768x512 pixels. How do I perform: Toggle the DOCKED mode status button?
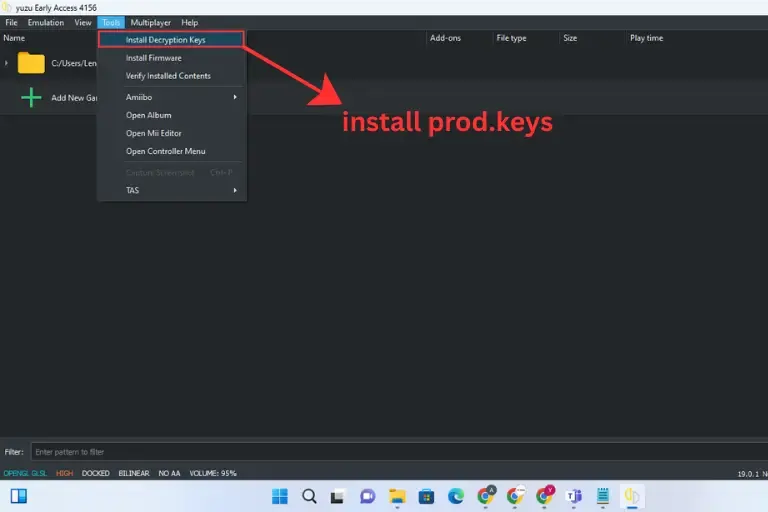pyautogui.click(x=96, y=473)
